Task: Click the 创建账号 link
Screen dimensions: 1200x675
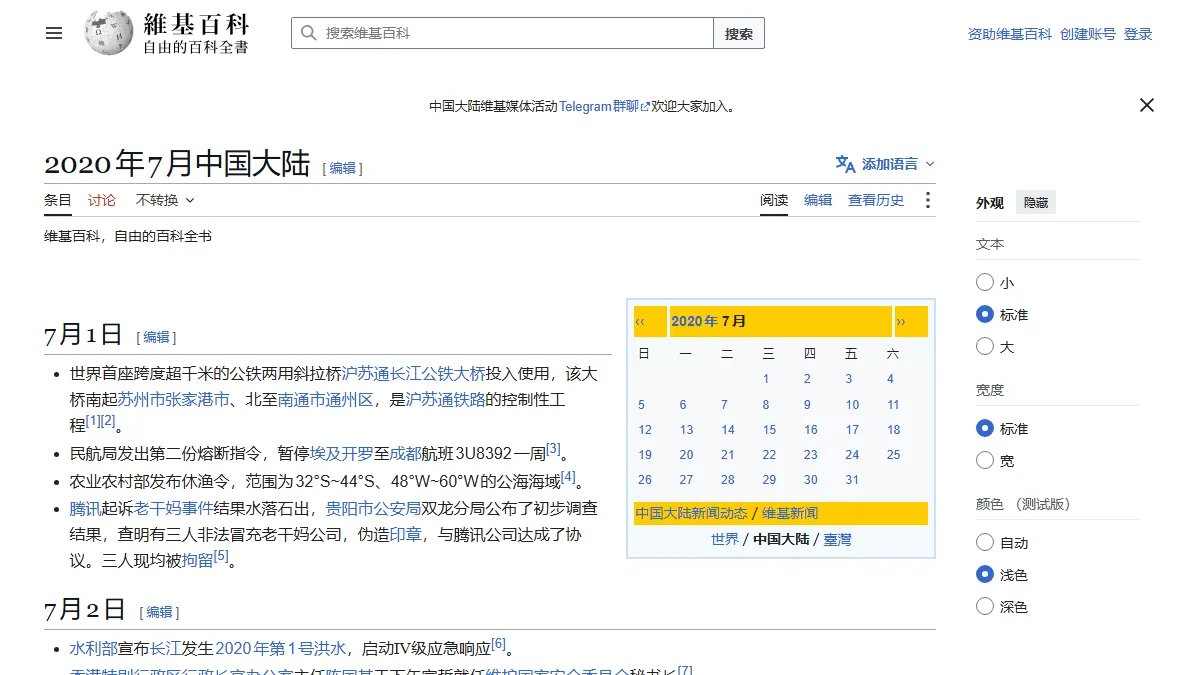Action: point(1088,34)
